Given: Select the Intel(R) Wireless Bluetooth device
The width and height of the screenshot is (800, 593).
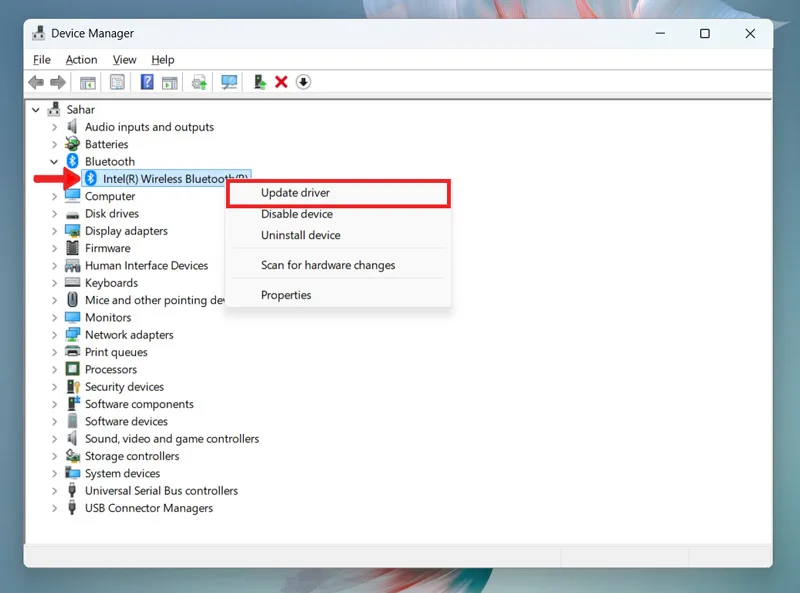Looking at the screenshot, I should [166, 179].
